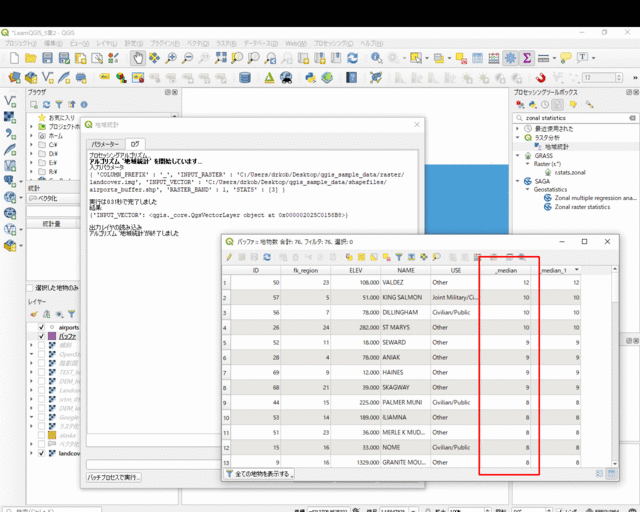The width and height of the screenshot is (640, 512).
Task: Create a new project with the blank page icon
Action: [x=14, y=58]
